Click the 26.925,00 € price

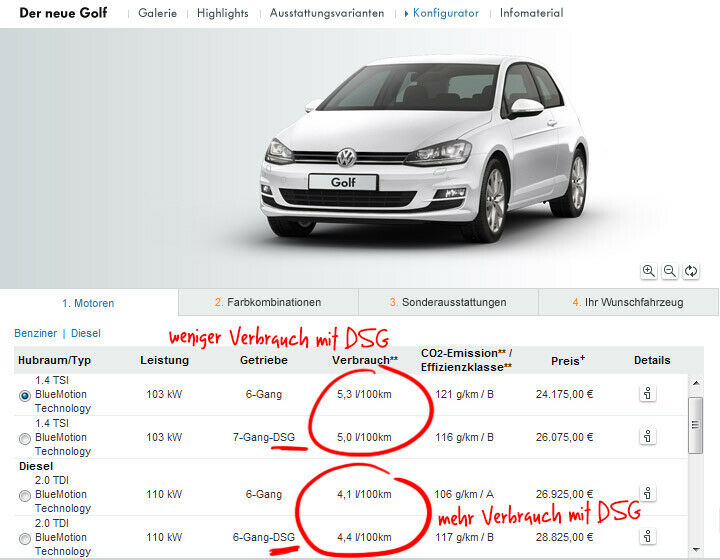tap(564, 494)
